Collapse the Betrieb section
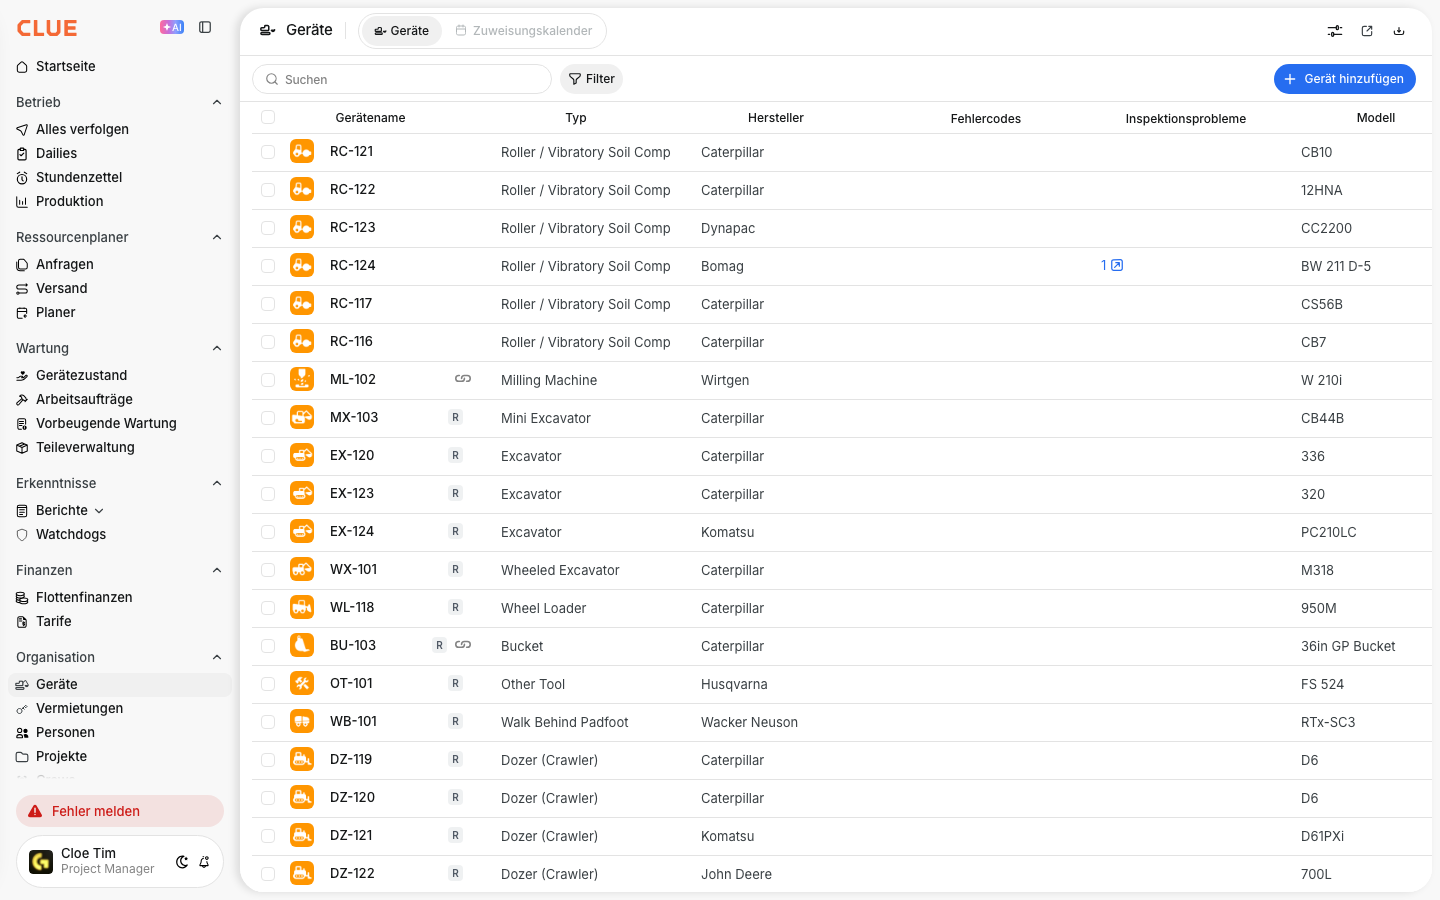The height and width of the screenshot is (900, 1440). tap(217, 102)
